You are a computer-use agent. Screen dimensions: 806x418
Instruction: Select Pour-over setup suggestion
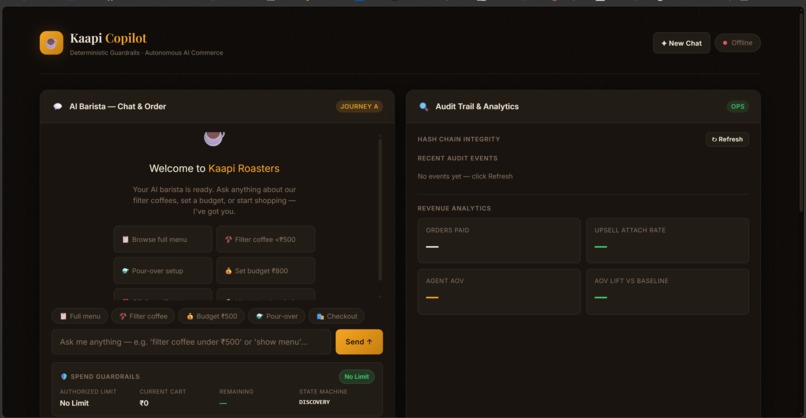tap(162, 270)
